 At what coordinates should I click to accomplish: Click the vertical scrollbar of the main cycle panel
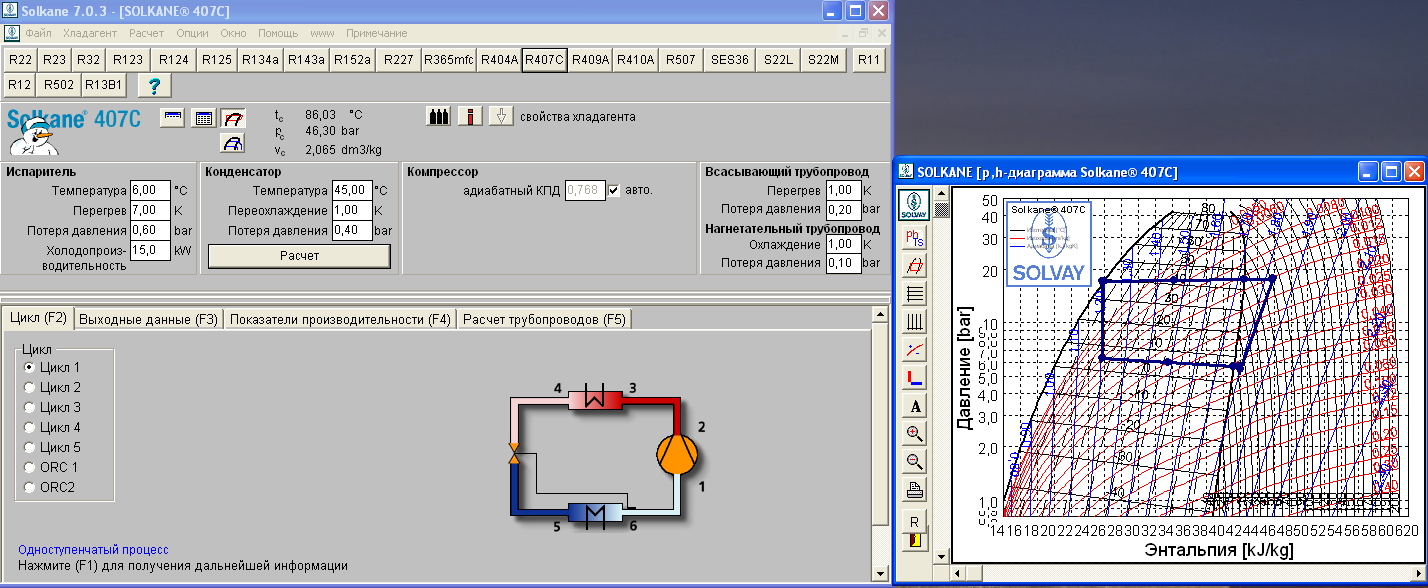coord(880,443)
